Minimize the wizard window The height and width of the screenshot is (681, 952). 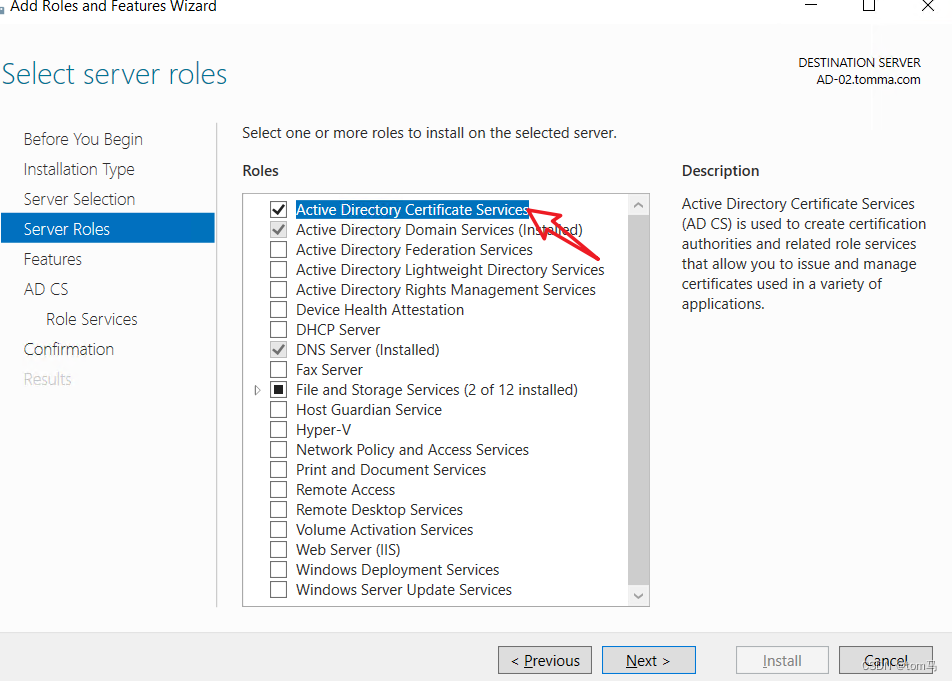tap(811, 5)
